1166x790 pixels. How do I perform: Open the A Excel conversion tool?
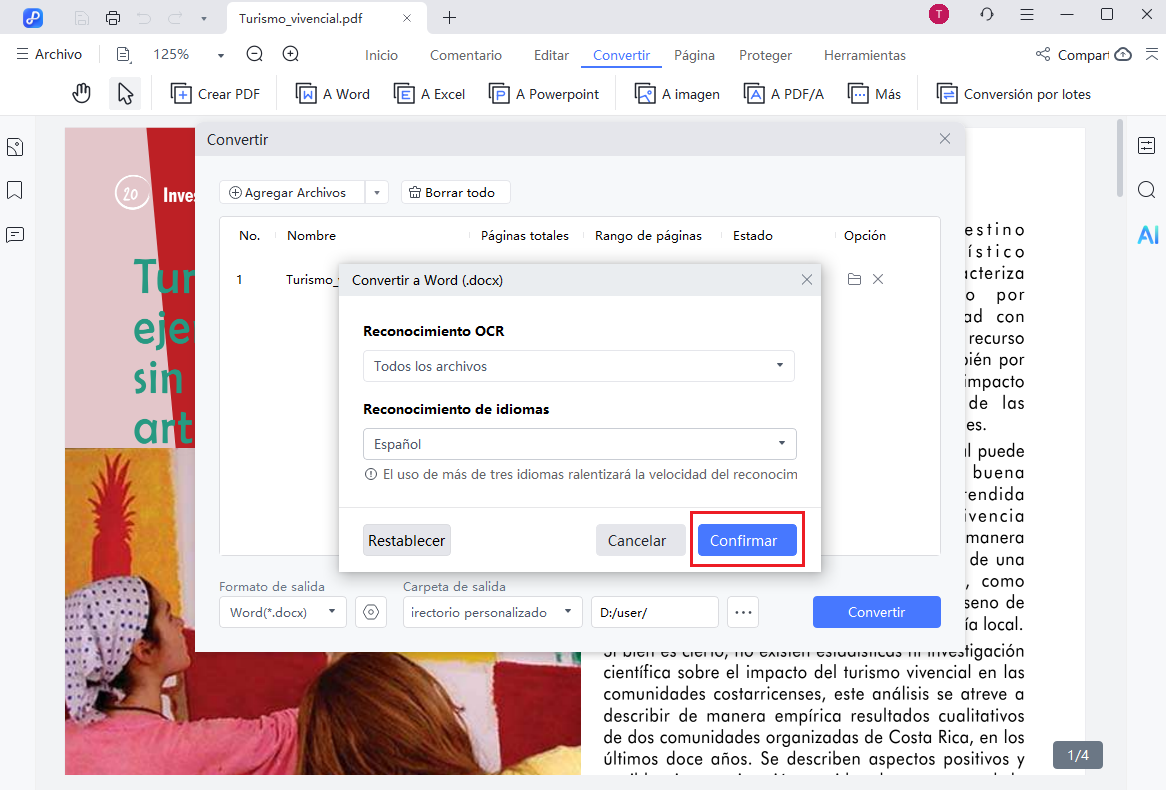tap(429, 92)
